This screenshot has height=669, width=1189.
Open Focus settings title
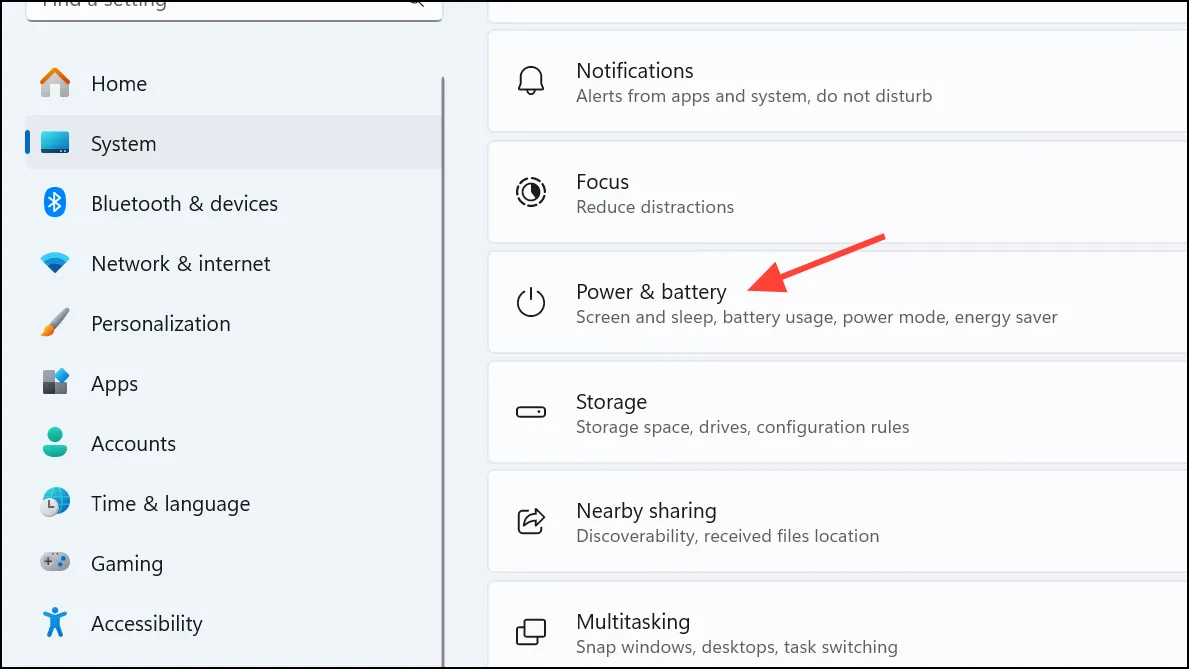click(x=603, y=182)
